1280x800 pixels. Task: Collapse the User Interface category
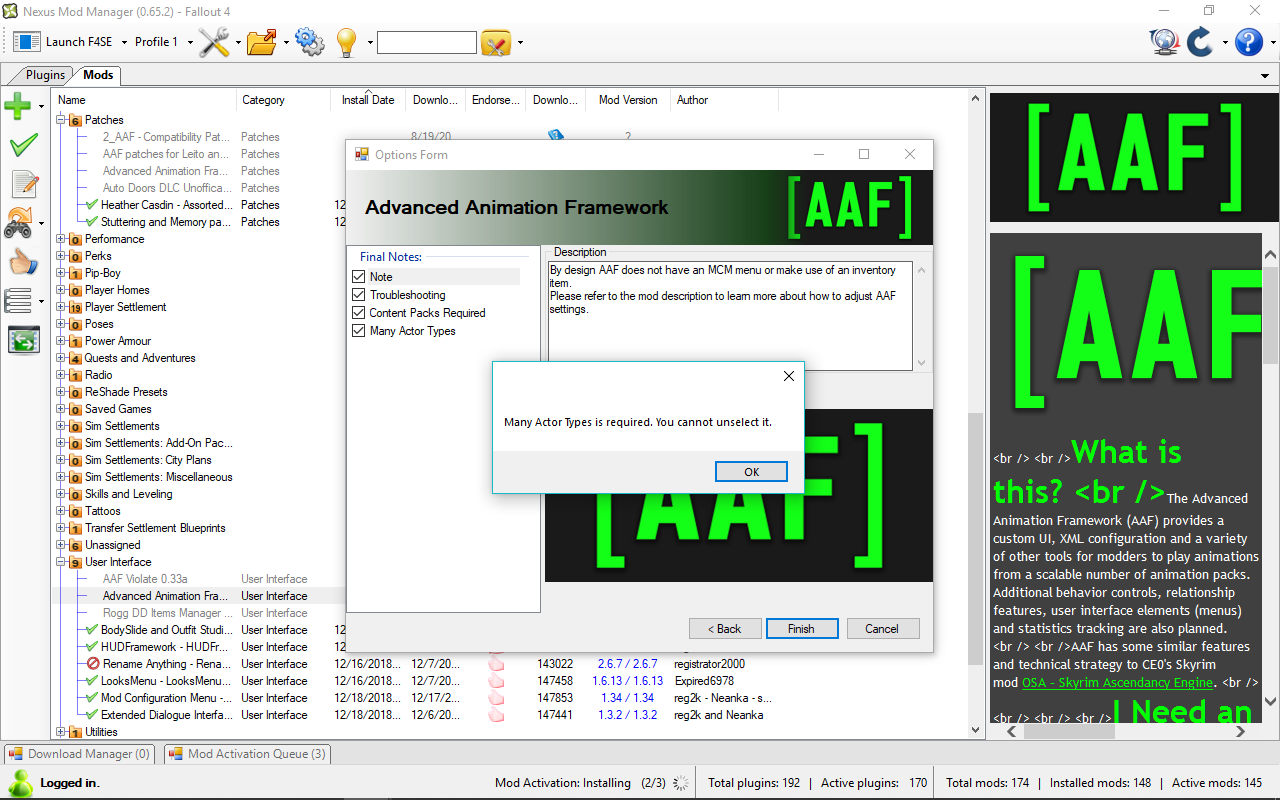[x=61, y=561]
